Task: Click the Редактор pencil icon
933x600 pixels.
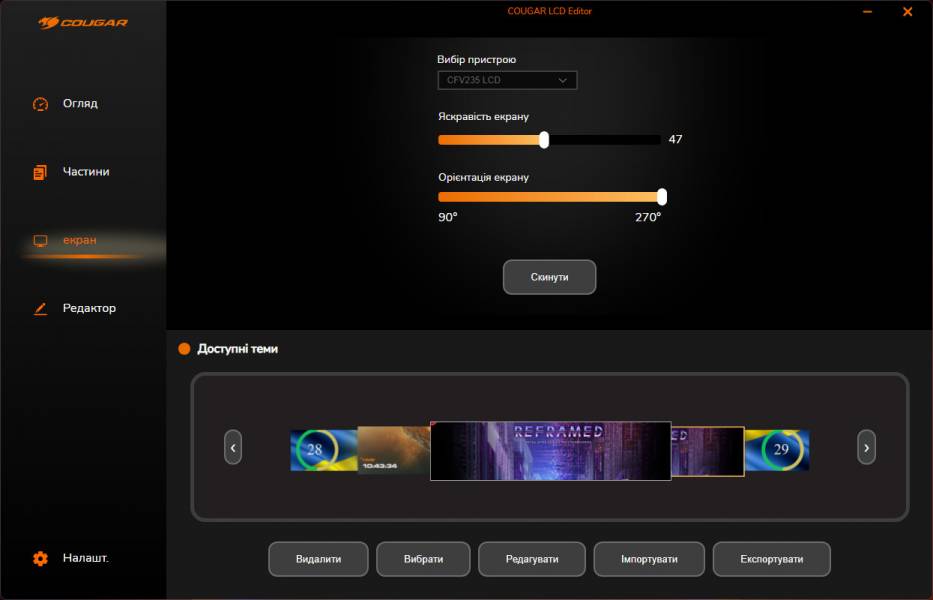Action: coord(40,309)
